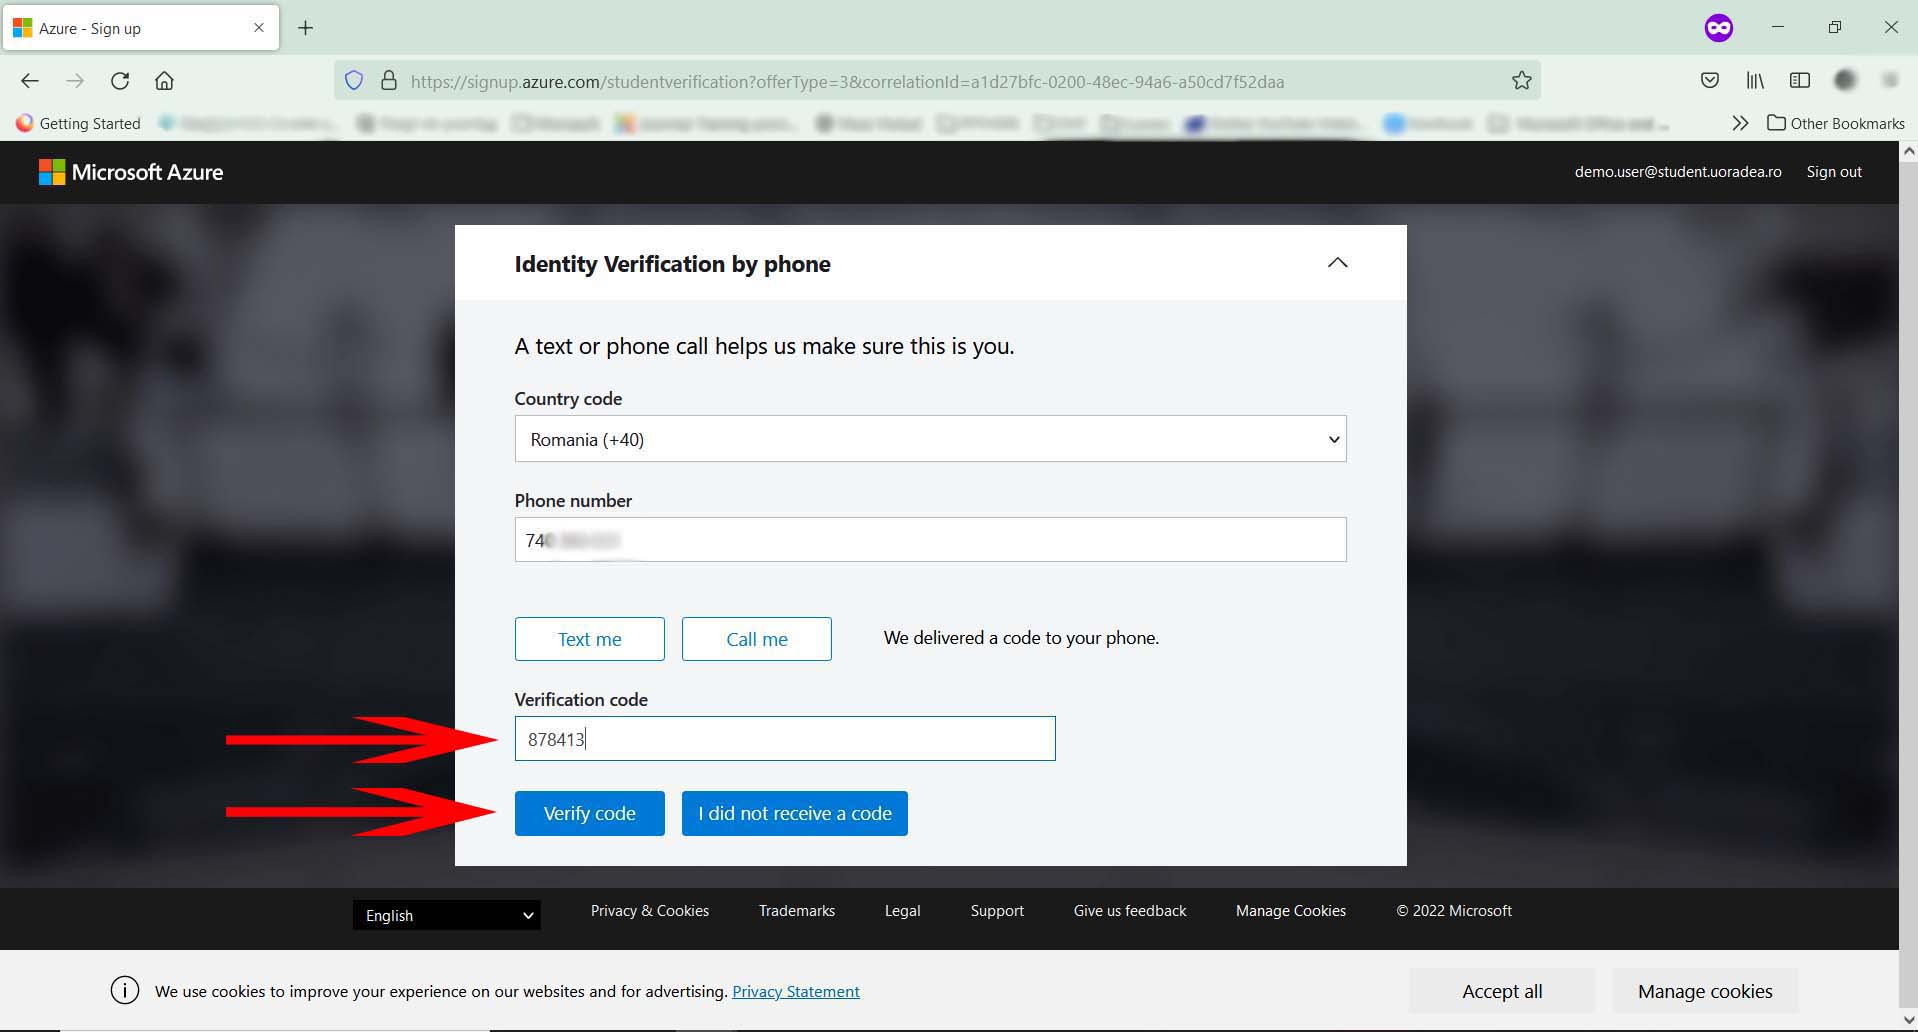The image size is (1918, 1032).
Task: Open the Trademarks footer link
Action: point(796,911)
